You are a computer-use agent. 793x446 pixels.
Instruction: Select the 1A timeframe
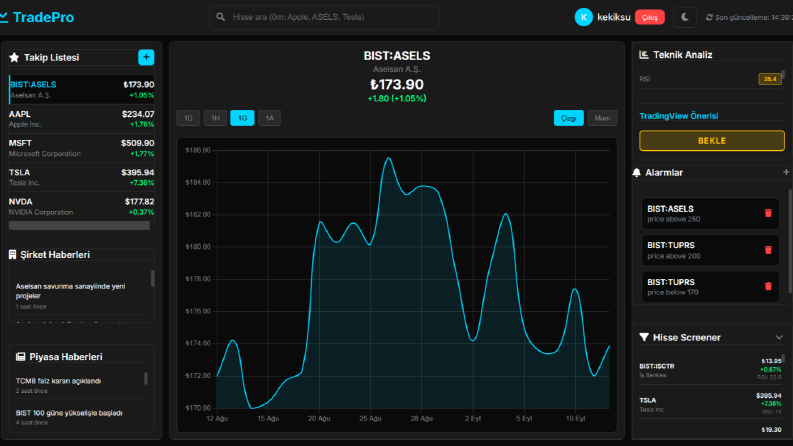coord(270,118)
